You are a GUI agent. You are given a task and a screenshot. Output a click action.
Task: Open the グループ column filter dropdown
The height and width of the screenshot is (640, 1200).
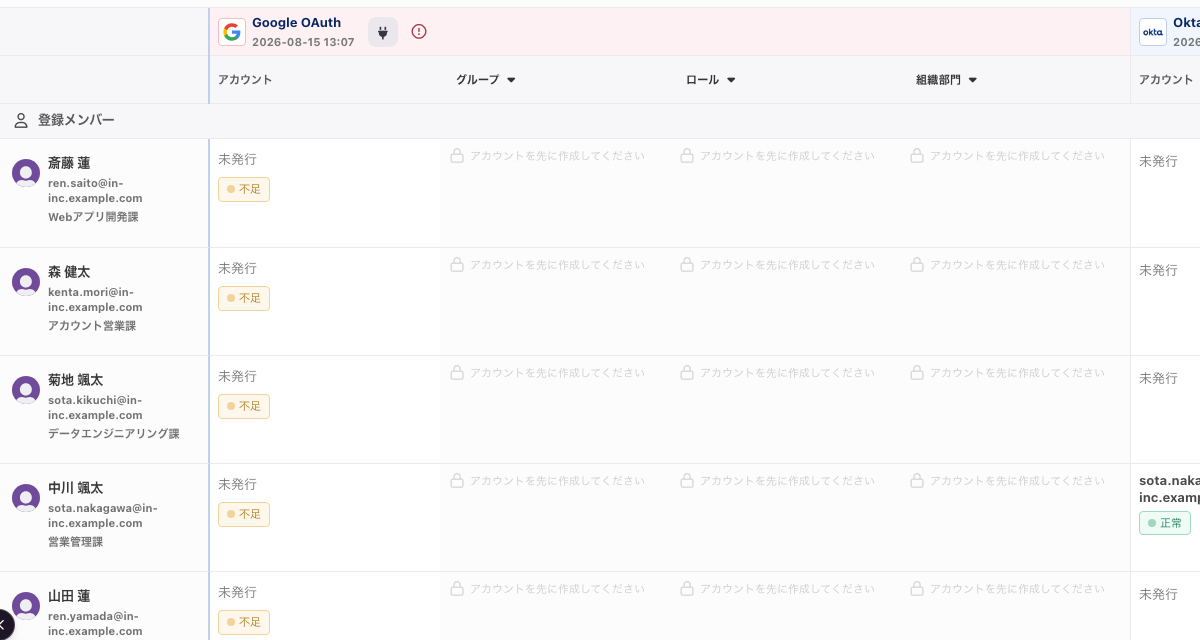[x=511, y=80]
